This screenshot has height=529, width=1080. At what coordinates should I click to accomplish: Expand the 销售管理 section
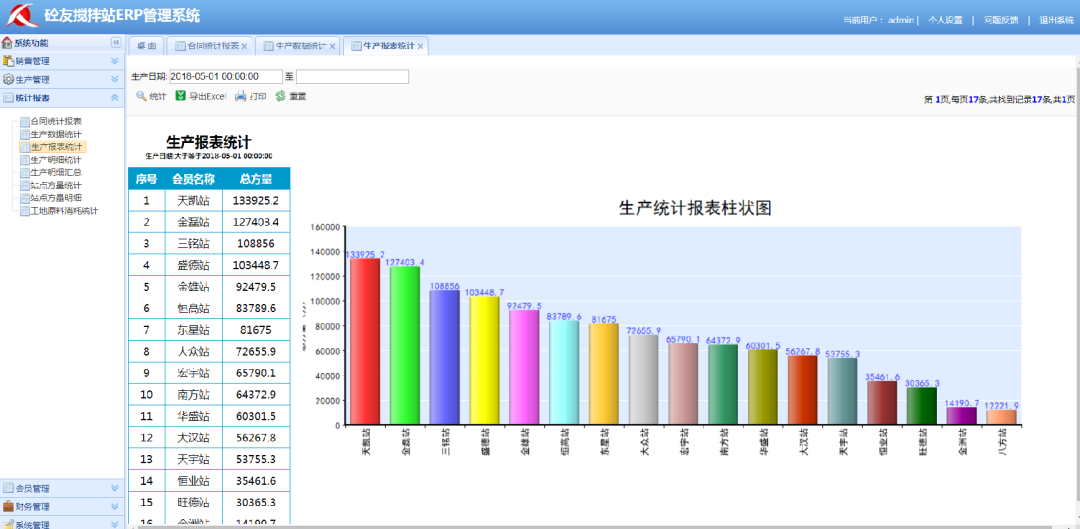point(114,61)
